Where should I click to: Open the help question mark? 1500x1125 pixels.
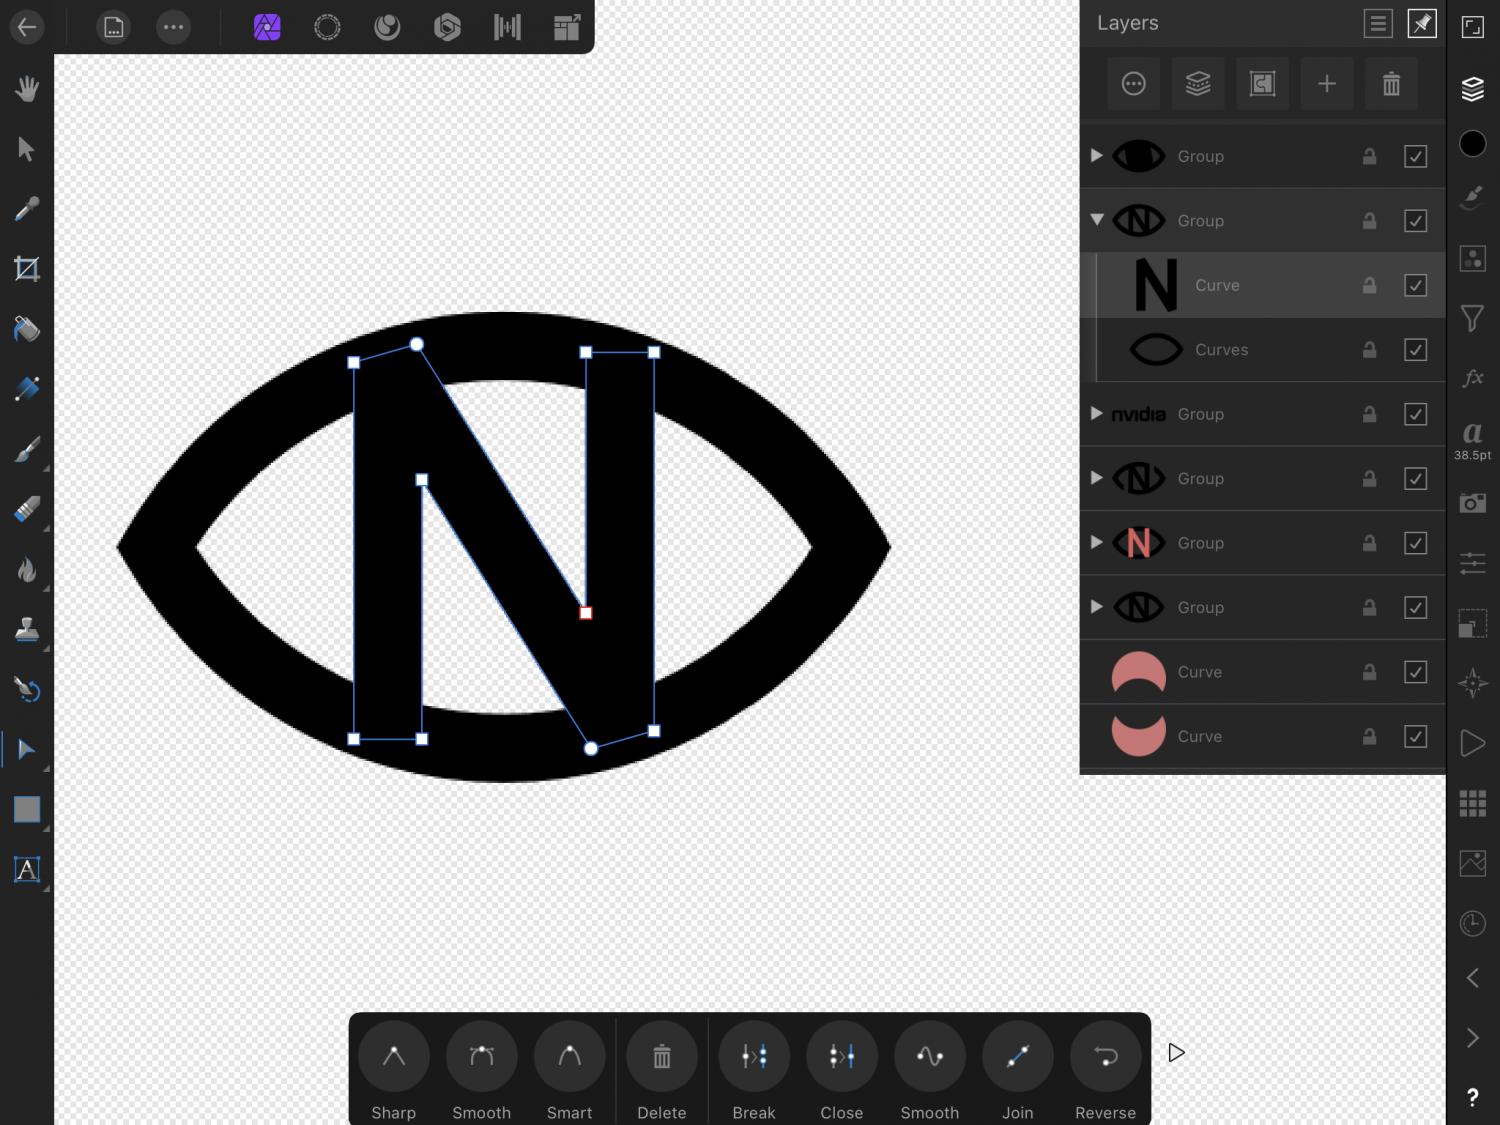pos(1473,1097)
